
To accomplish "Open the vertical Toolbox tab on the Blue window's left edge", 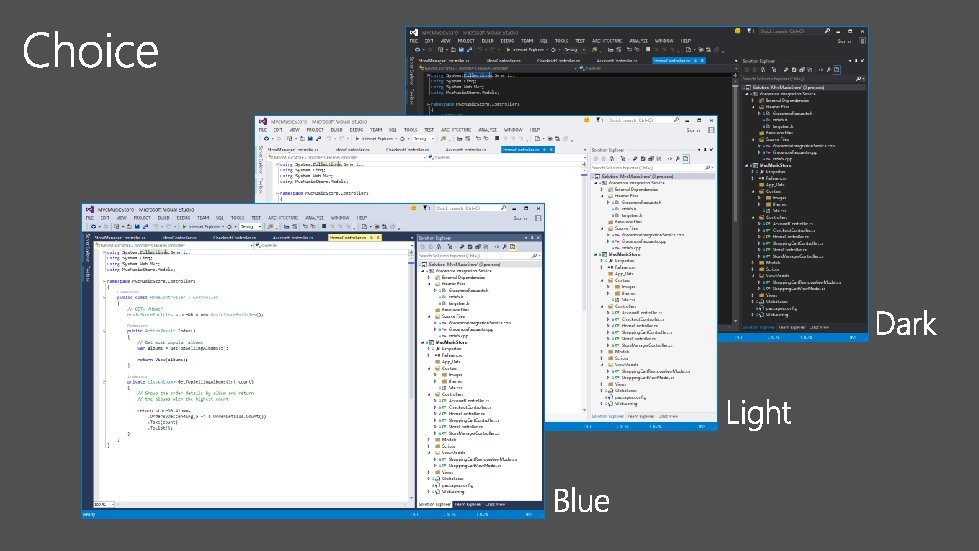I will click(87, 273).
